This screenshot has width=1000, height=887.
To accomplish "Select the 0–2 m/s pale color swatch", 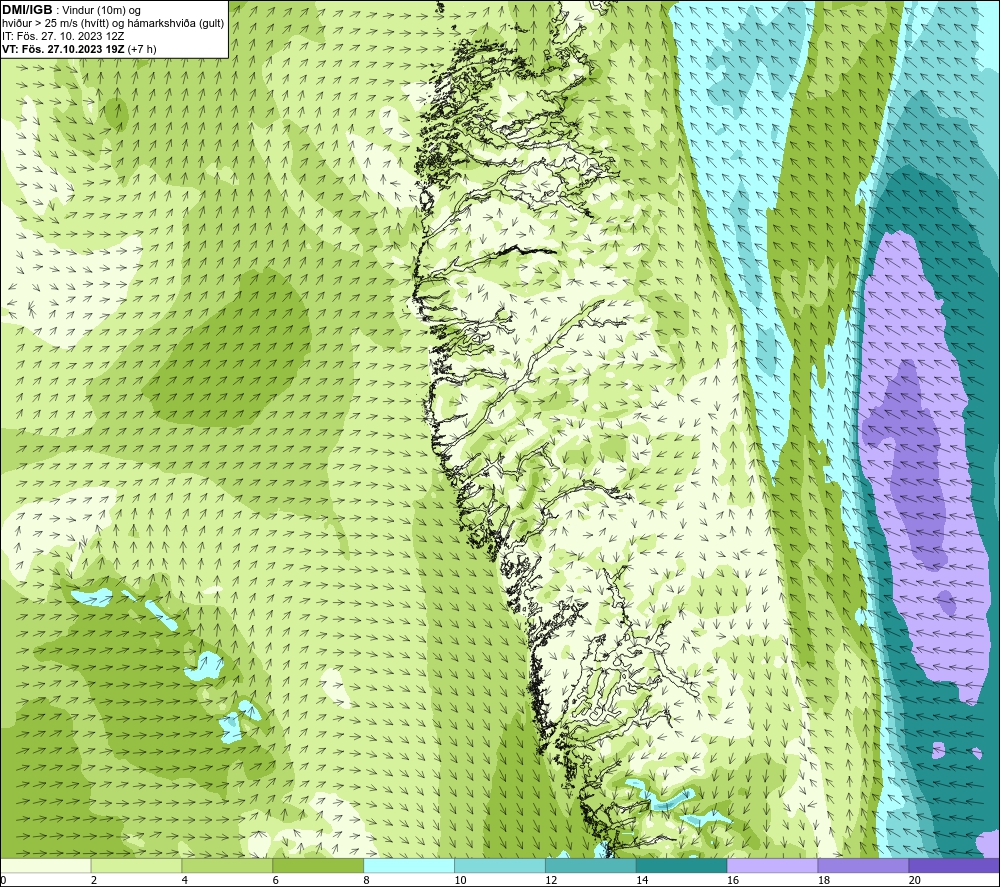I will point(45,865).
